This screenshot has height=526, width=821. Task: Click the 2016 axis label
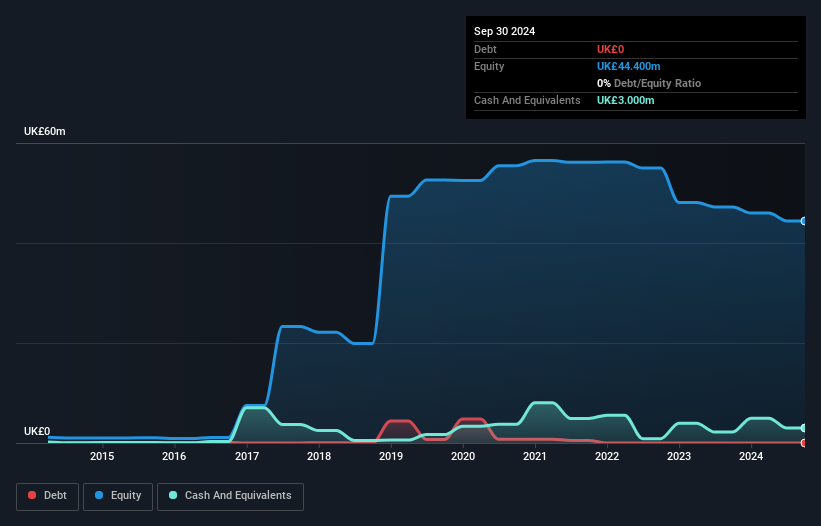[x=174, y=456]
